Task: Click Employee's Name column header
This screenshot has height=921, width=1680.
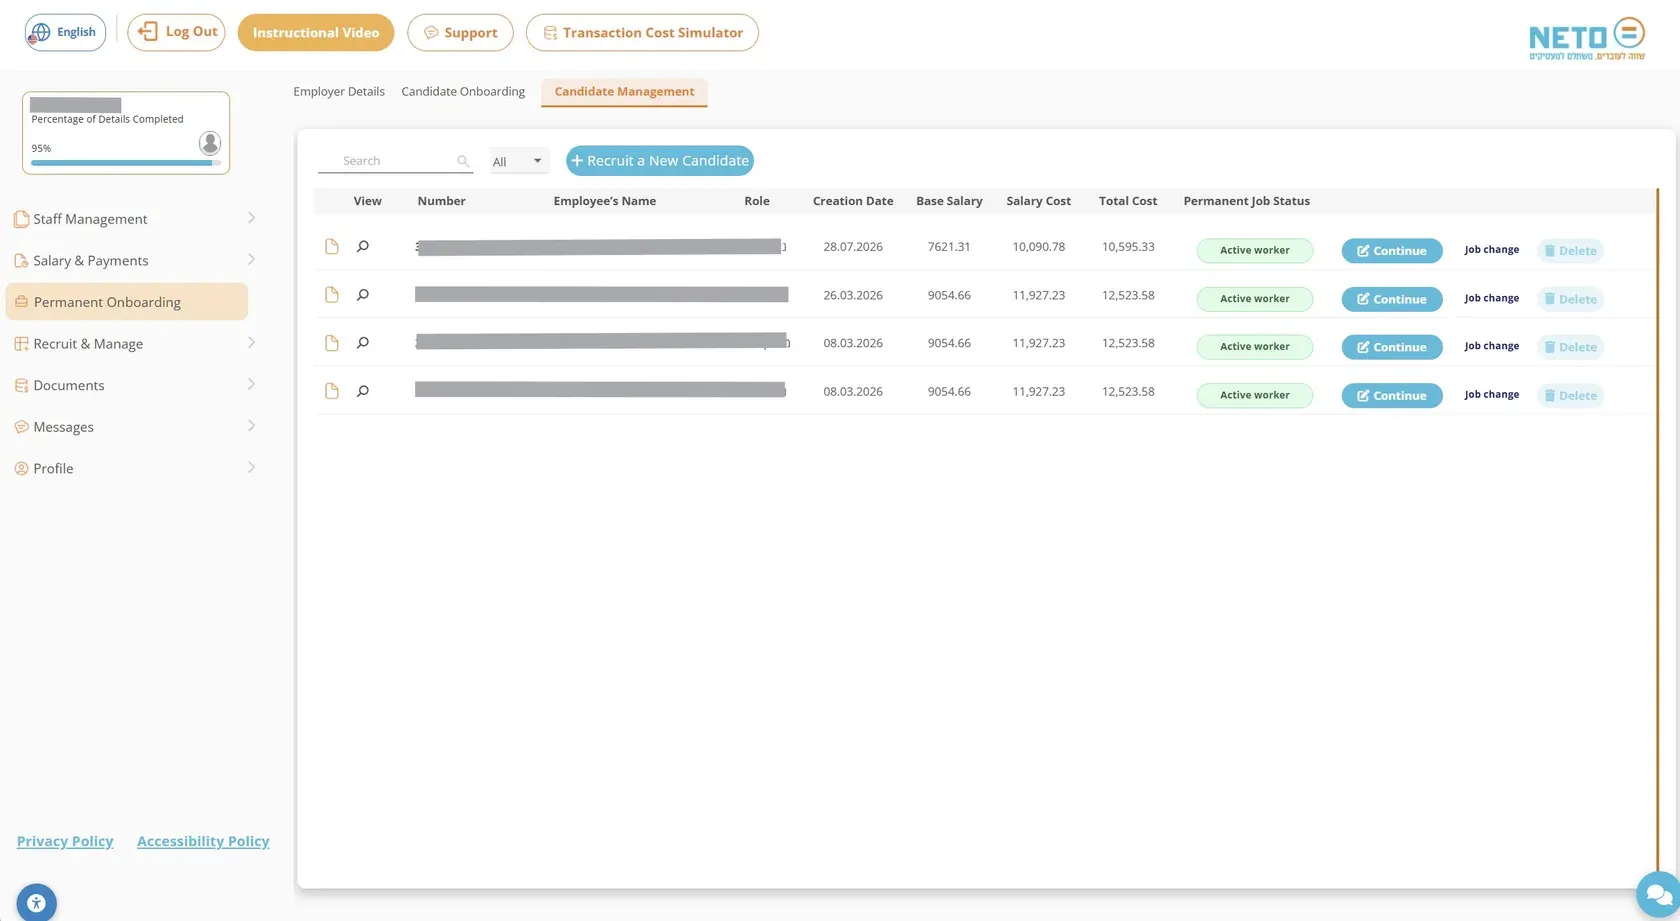Action: tap(605, 201)
